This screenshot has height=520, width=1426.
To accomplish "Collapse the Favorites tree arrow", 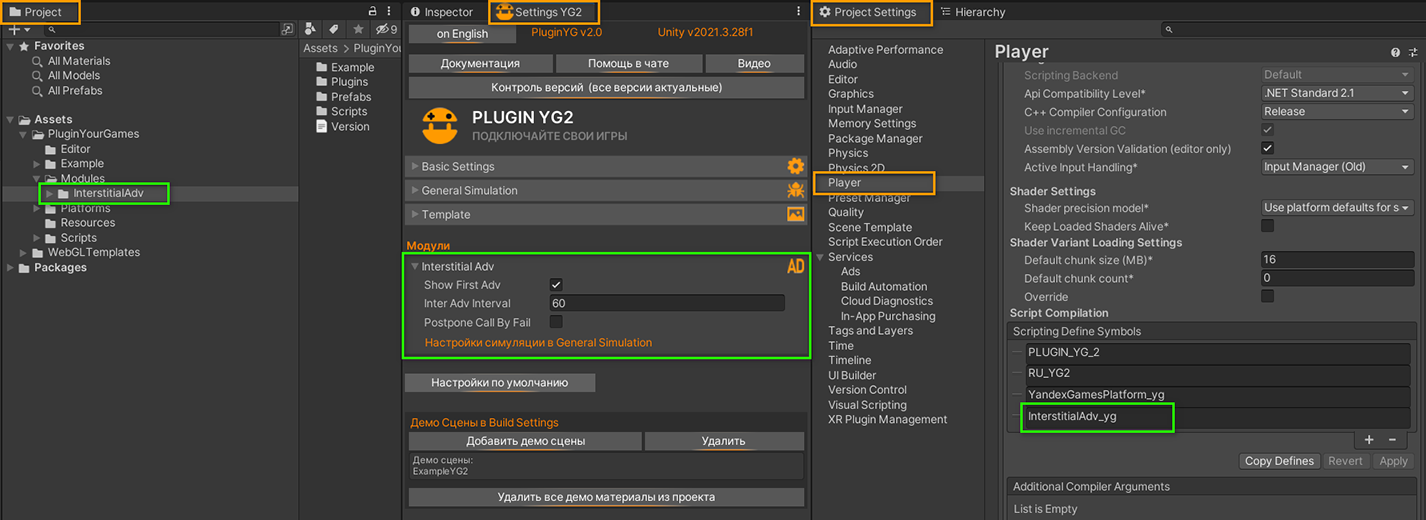I will click(11, 46).
